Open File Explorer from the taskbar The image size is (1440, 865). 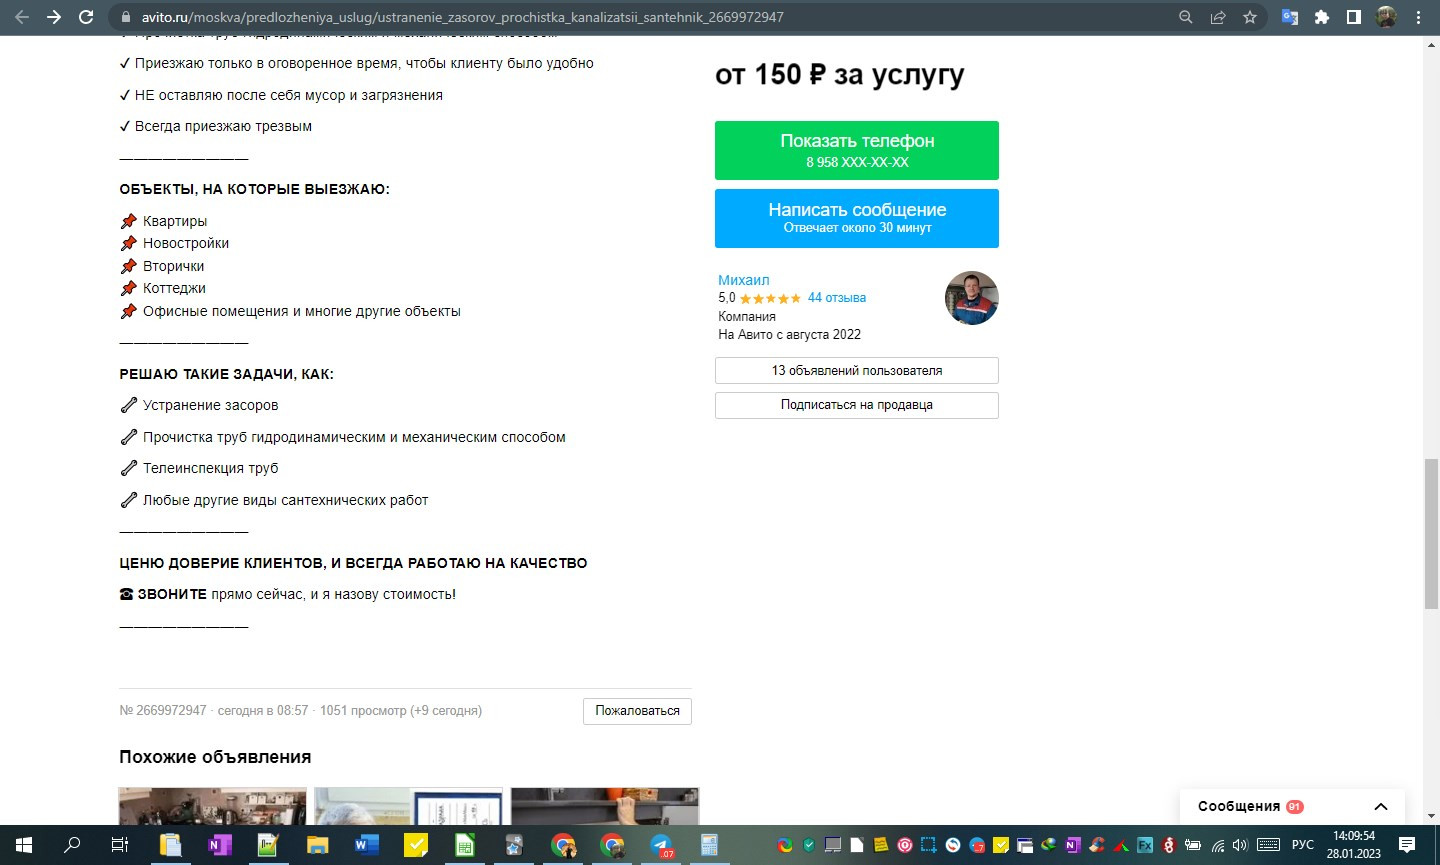click(x=317, y=845)
